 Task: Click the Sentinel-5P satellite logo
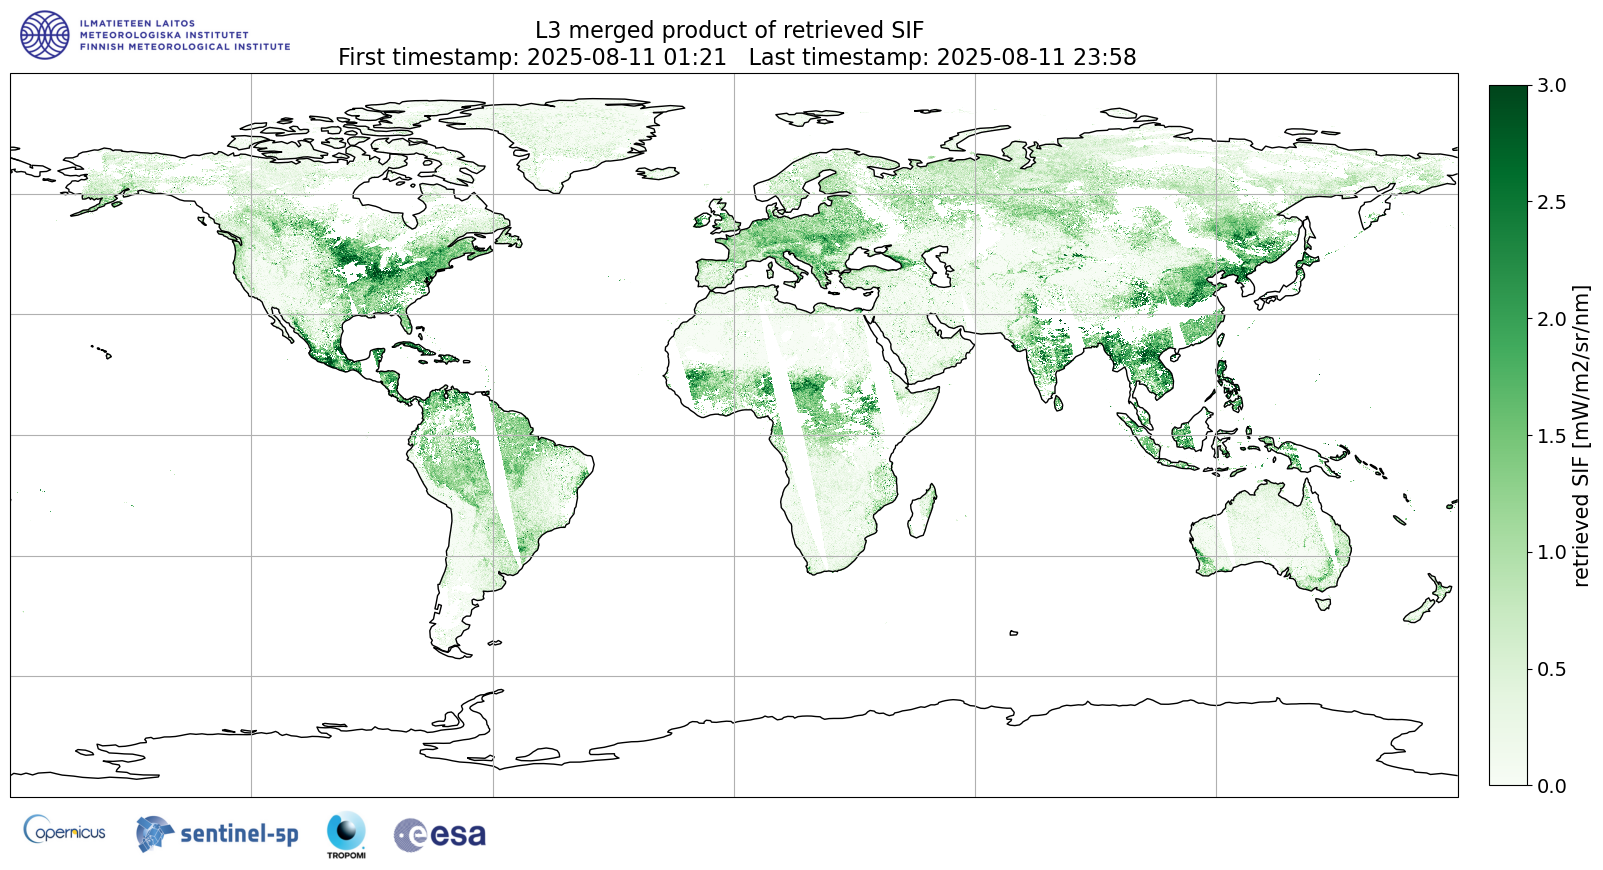click(x=217, y=833)
